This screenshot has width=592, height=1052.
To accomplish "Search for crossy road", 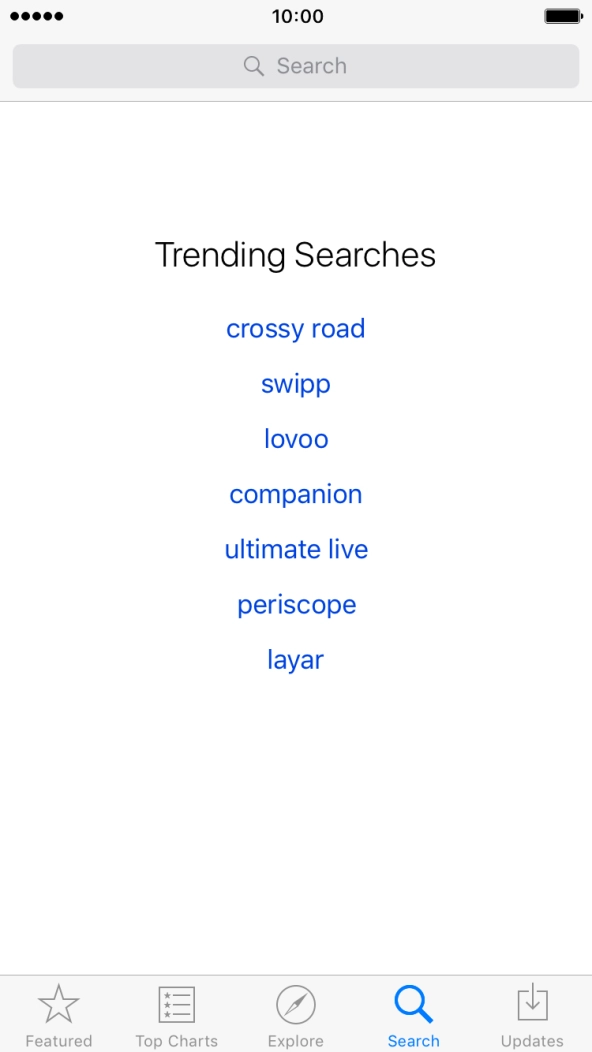I will [295, 328].
